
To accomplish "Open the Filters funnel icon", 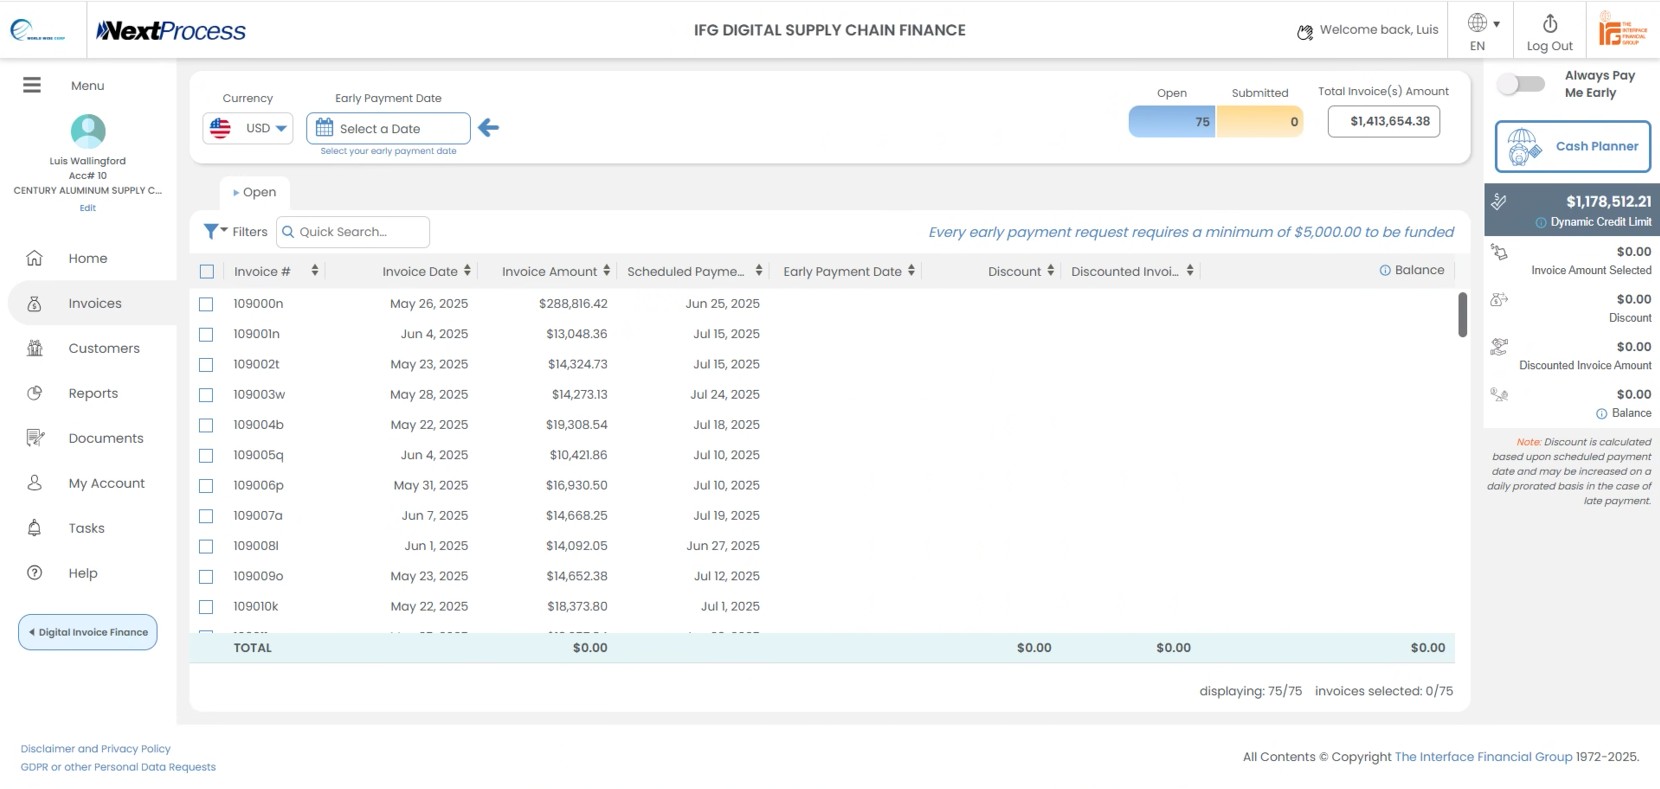I will (x=212, y=231).
